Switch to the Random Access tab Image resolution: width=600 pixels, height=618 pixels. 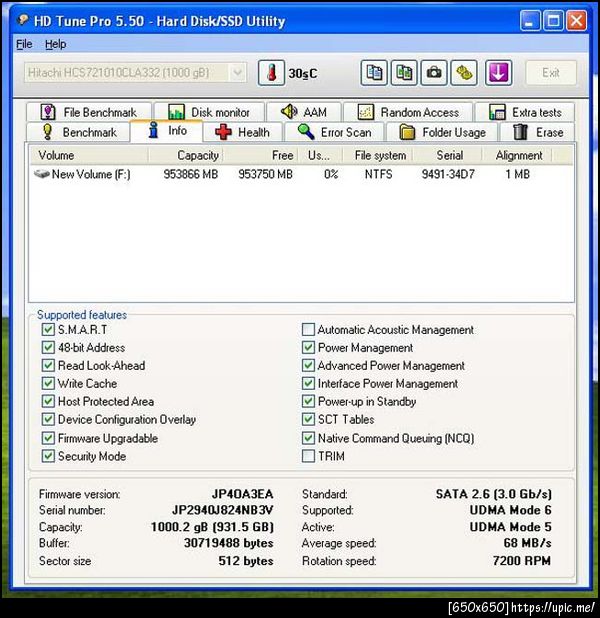(x=408, y=112)
